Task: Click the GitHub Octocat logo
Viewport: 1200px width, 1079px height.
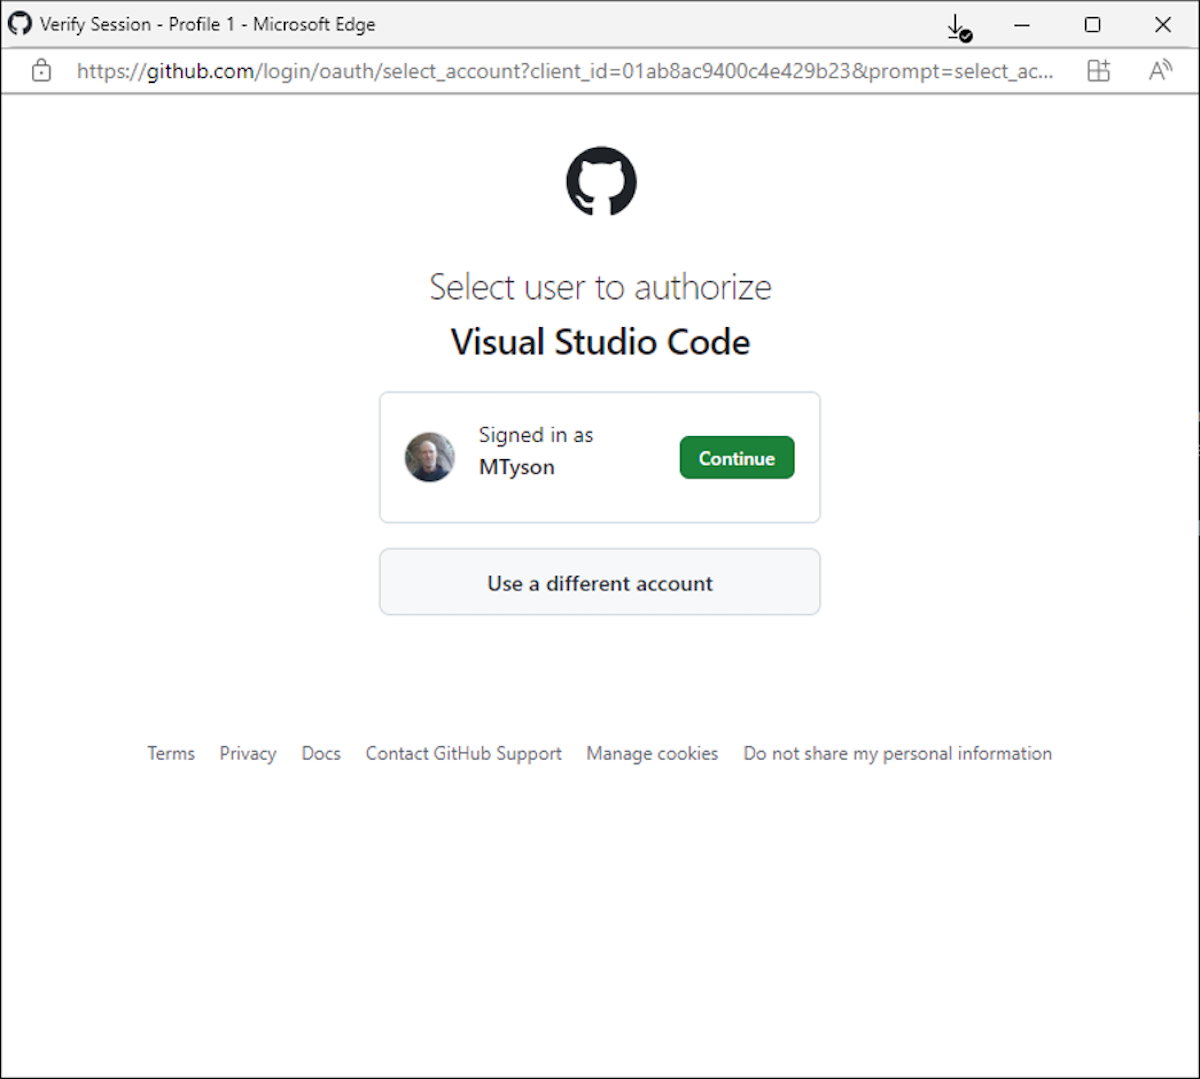Action: click(x=601, y=181)
